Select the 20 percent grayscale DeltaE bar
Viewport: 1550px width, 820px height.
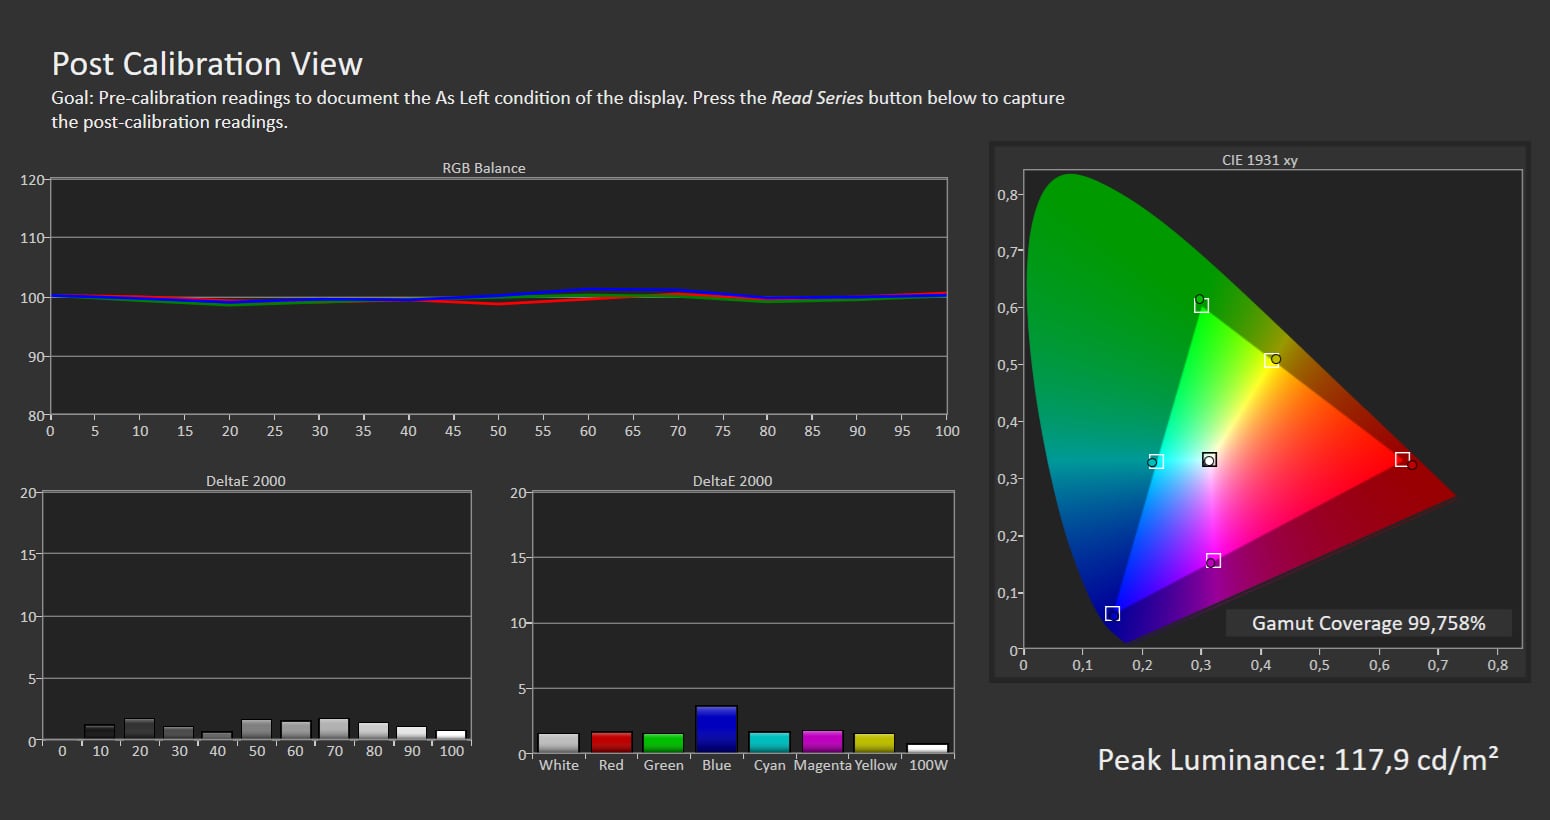pyautogui.click(x=140, y=729)
